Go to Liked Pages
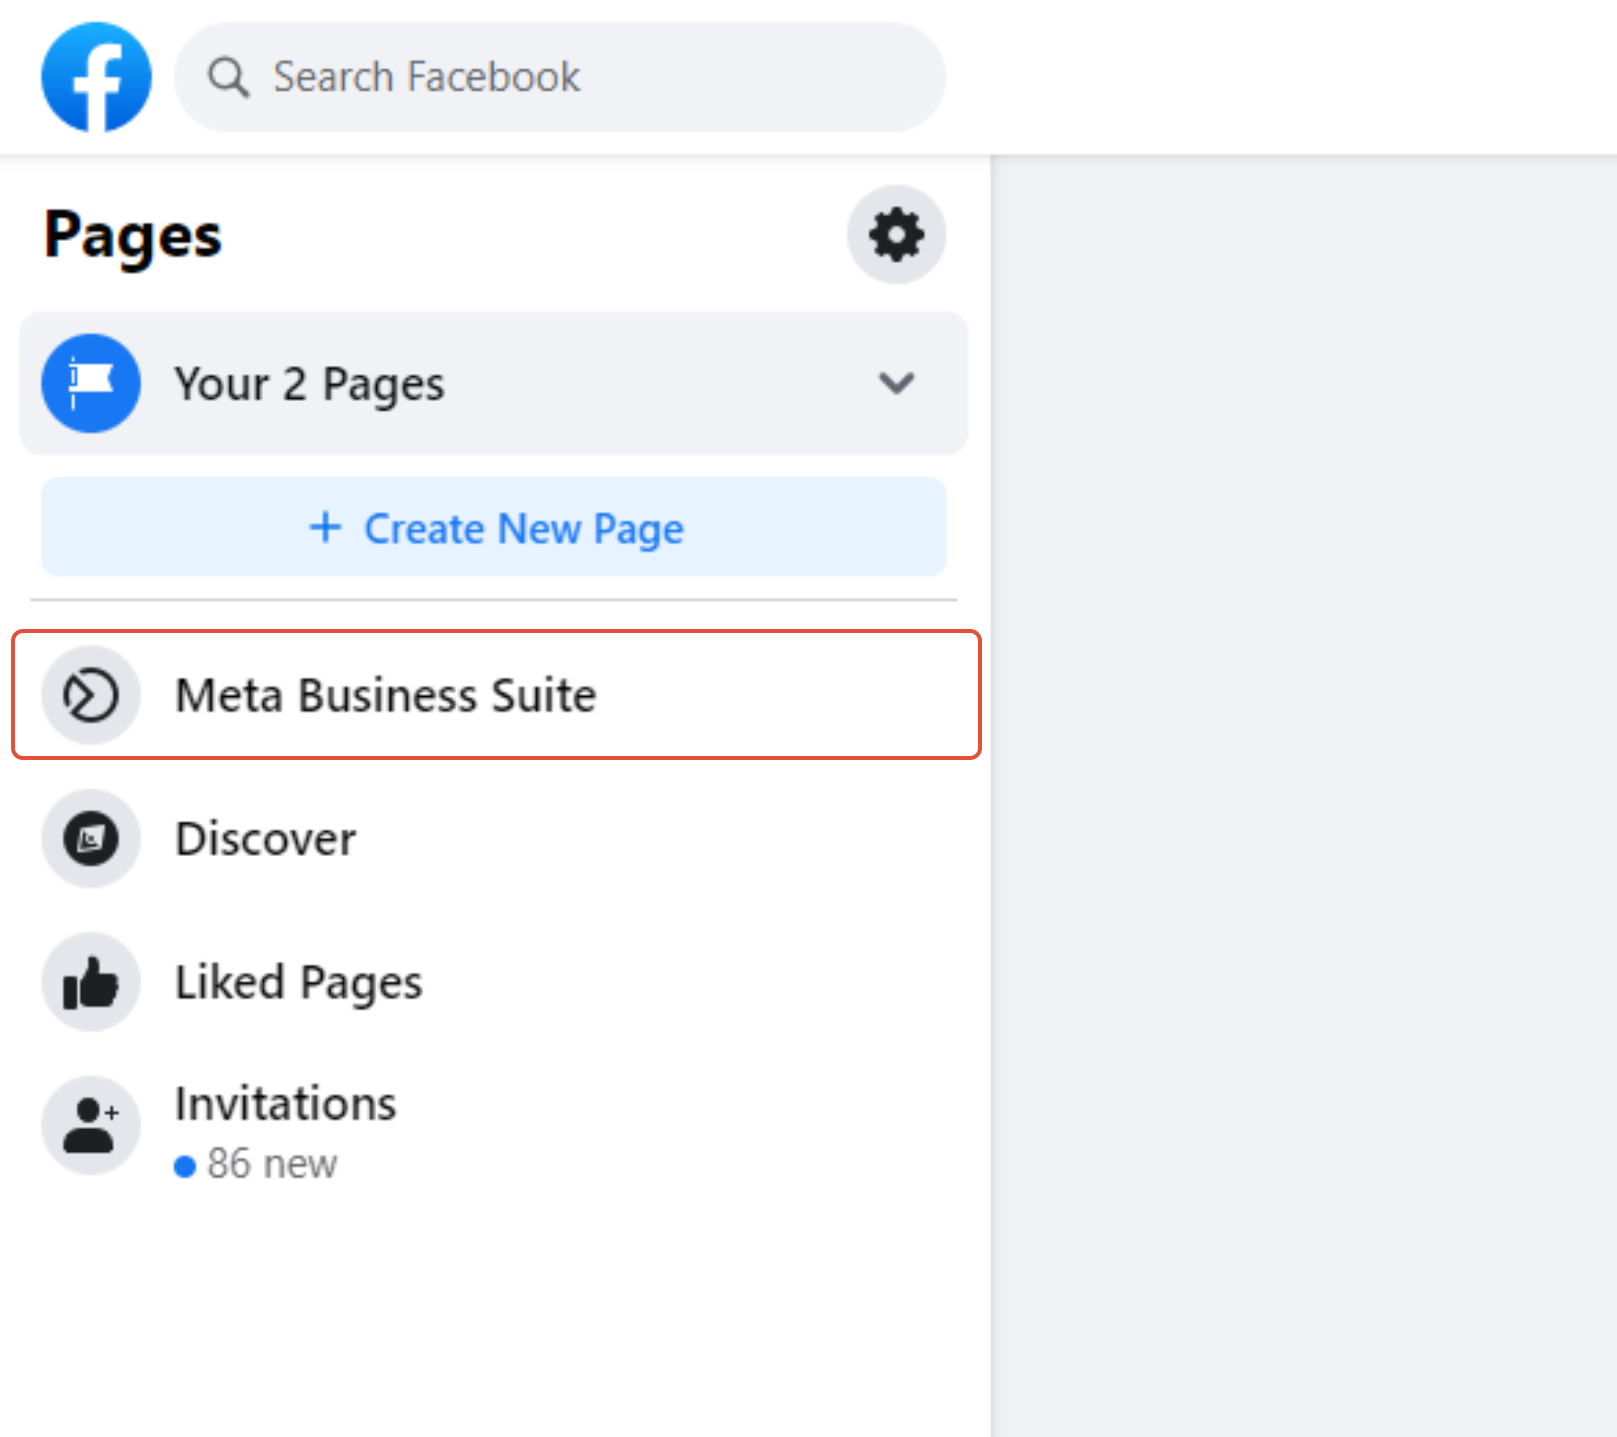The image size is (1617, 1437). (x=494, y=982)
